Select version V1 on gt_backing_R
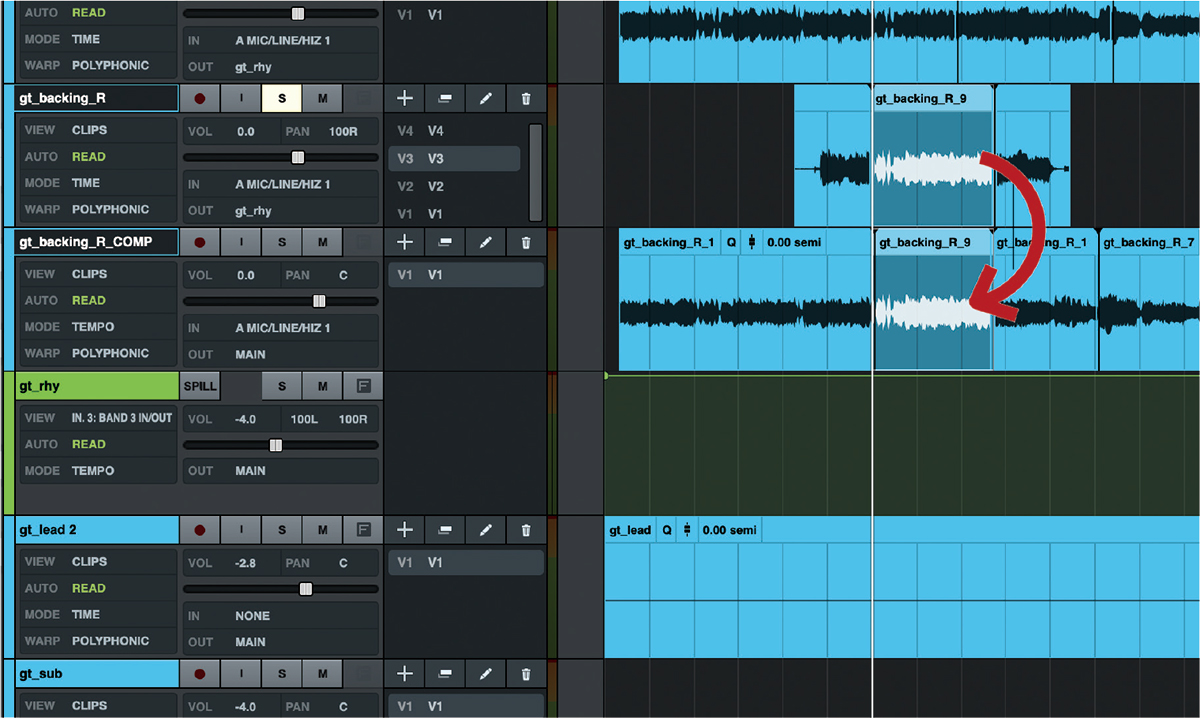The width and height of the screenshot is (1200, 718). (454, 213)
